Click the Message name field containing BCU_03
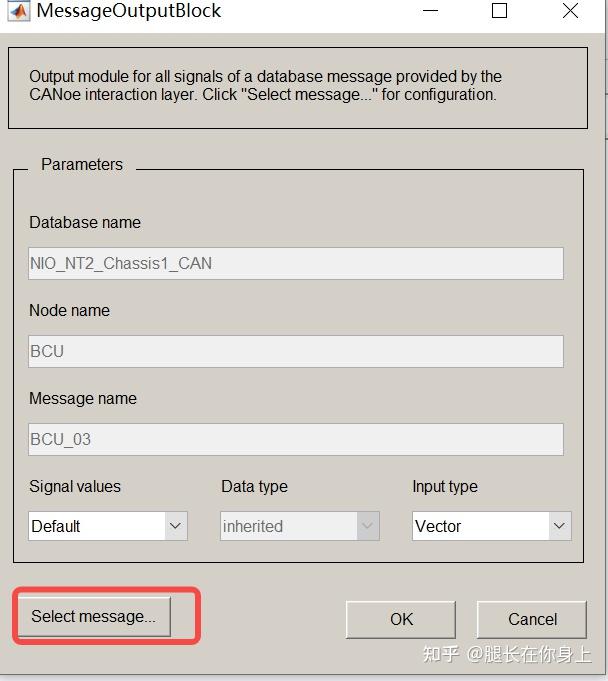 [296, 440]
